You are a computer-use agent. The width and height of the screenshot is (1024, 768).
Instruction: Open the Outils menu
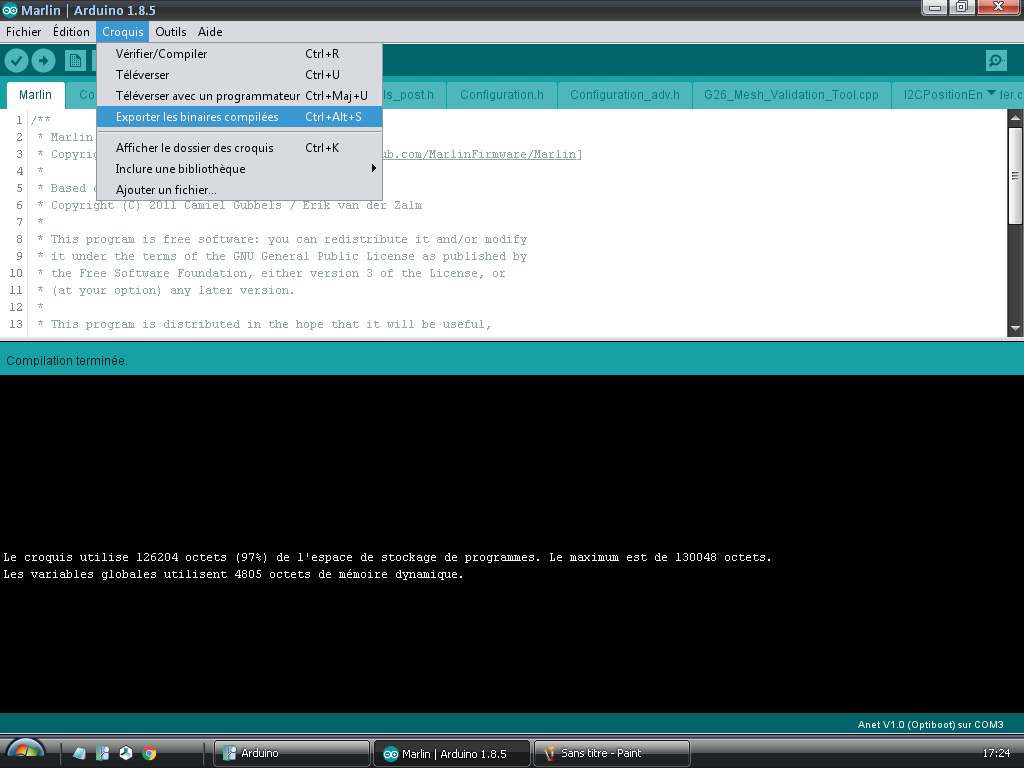point(170,31)
